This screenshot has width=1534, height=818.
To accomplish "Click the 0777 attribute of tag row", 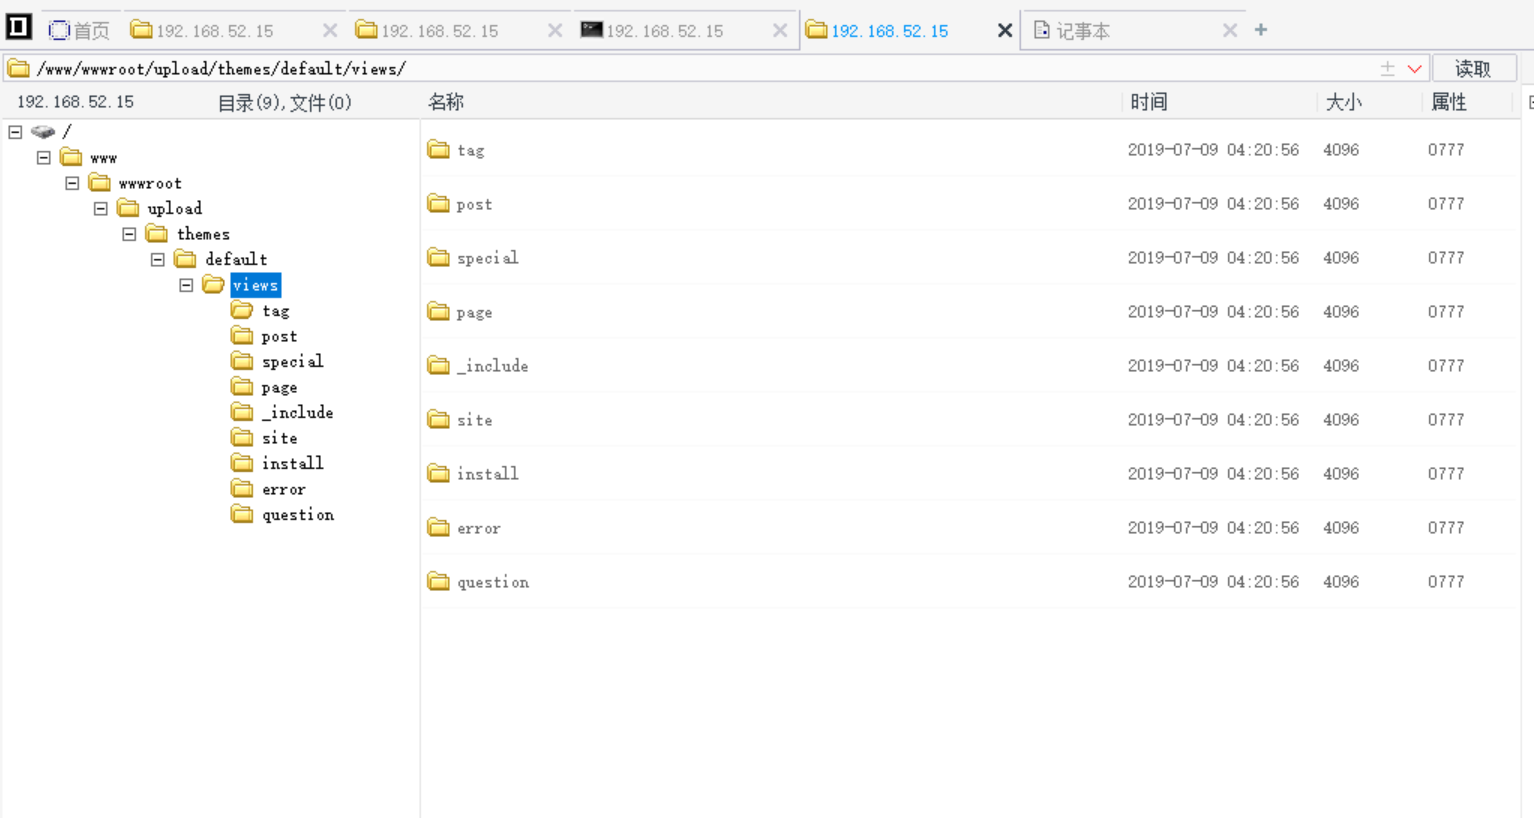I will (x=1446, y=150).
